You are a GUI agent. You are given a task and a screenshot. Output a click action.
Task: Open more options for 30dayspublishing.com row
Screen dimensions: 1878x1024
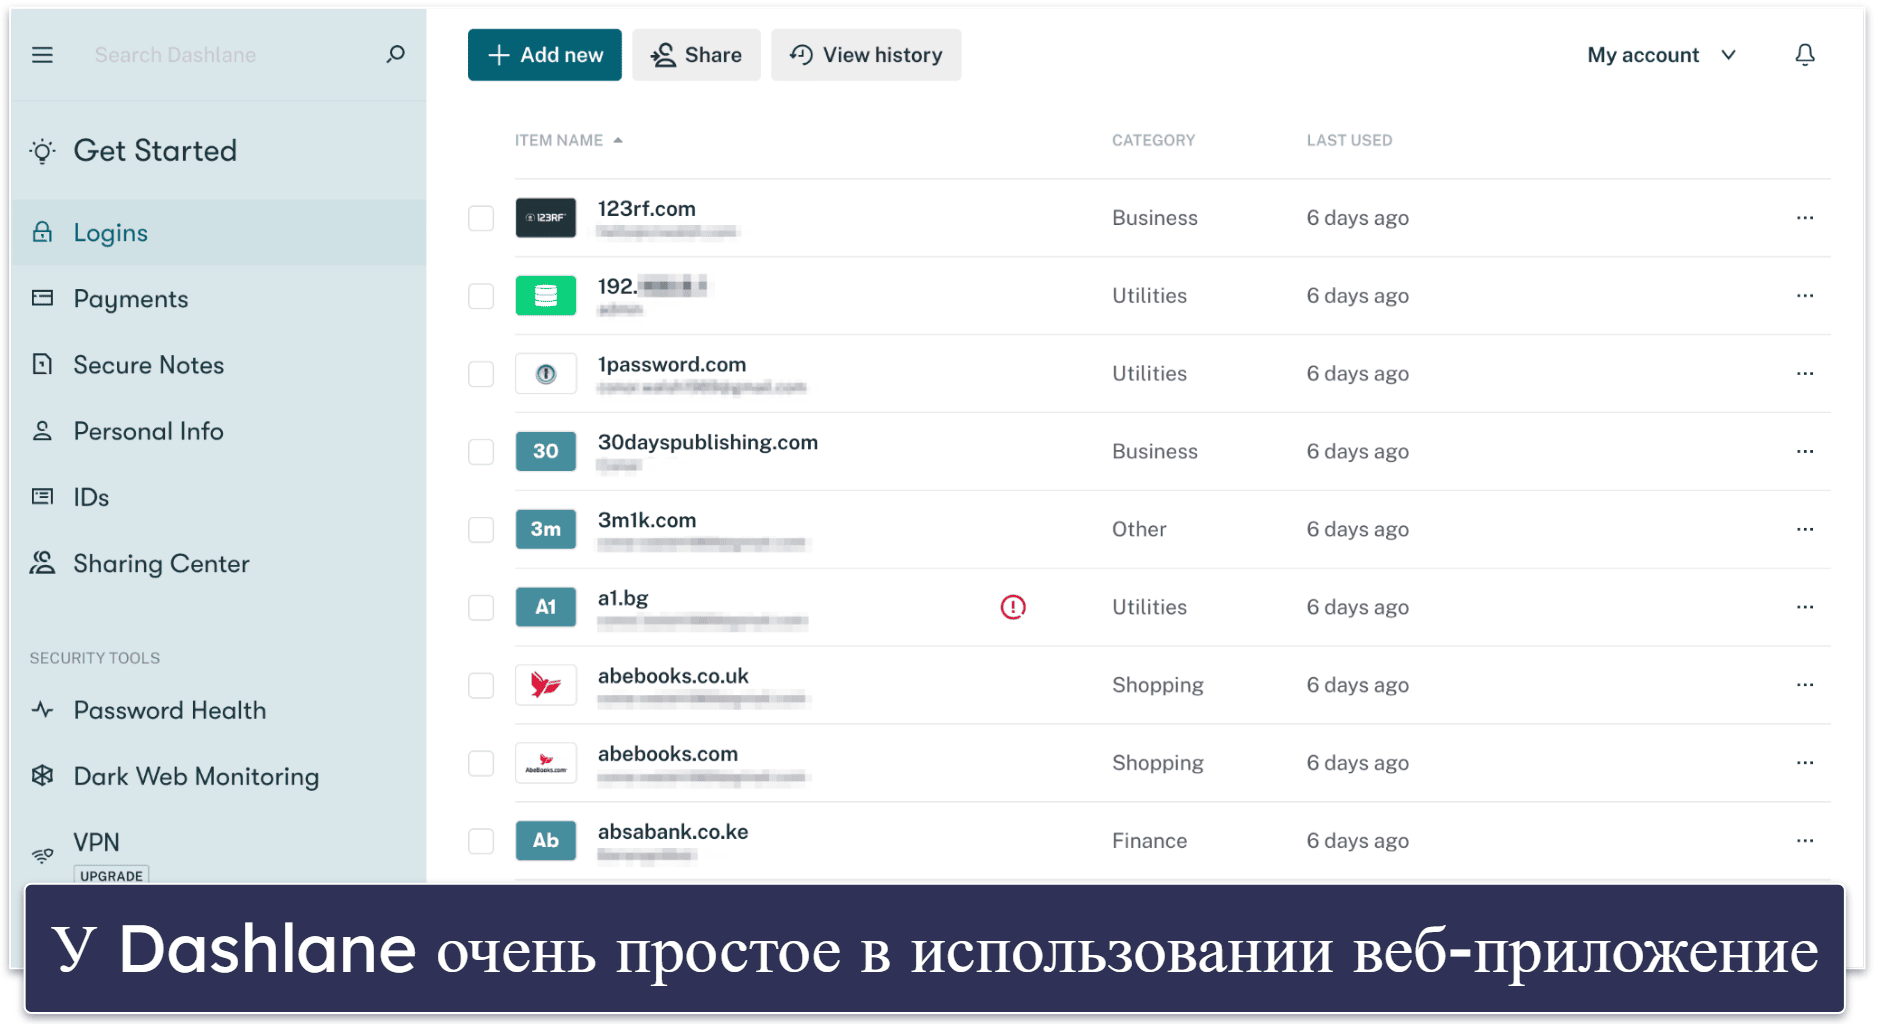1805,452
